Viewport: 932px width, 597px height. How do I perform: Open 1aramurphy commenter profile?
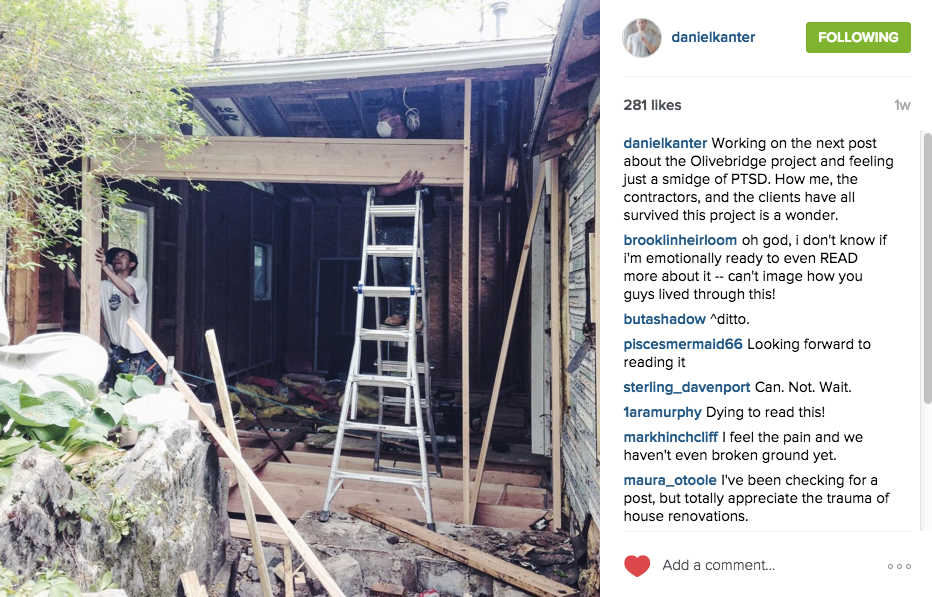pos(662,413)
